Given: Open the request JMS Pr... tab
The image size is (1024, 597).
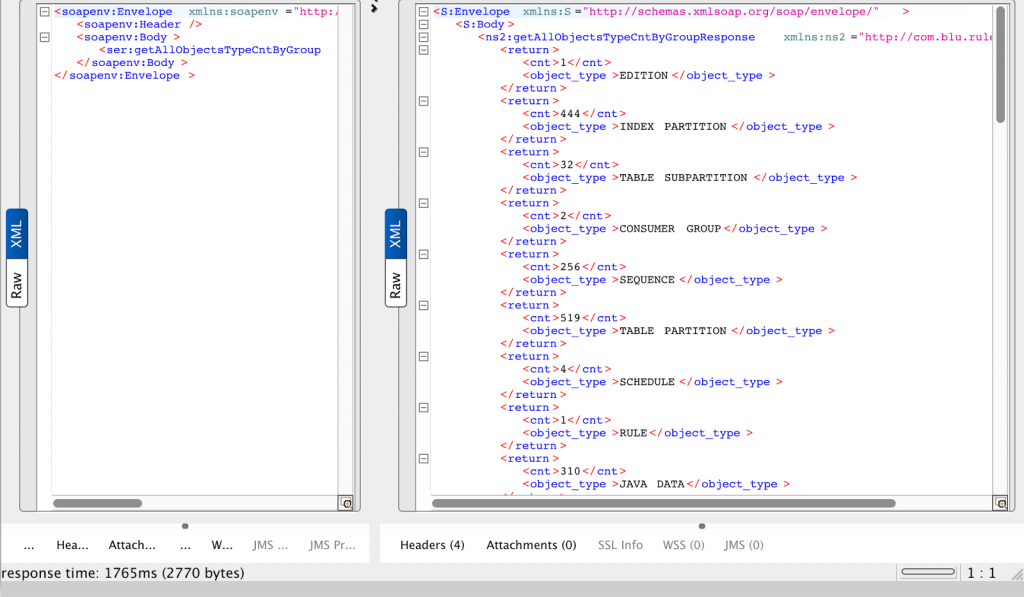Looking at the screenshot, I should click(332, 545).
